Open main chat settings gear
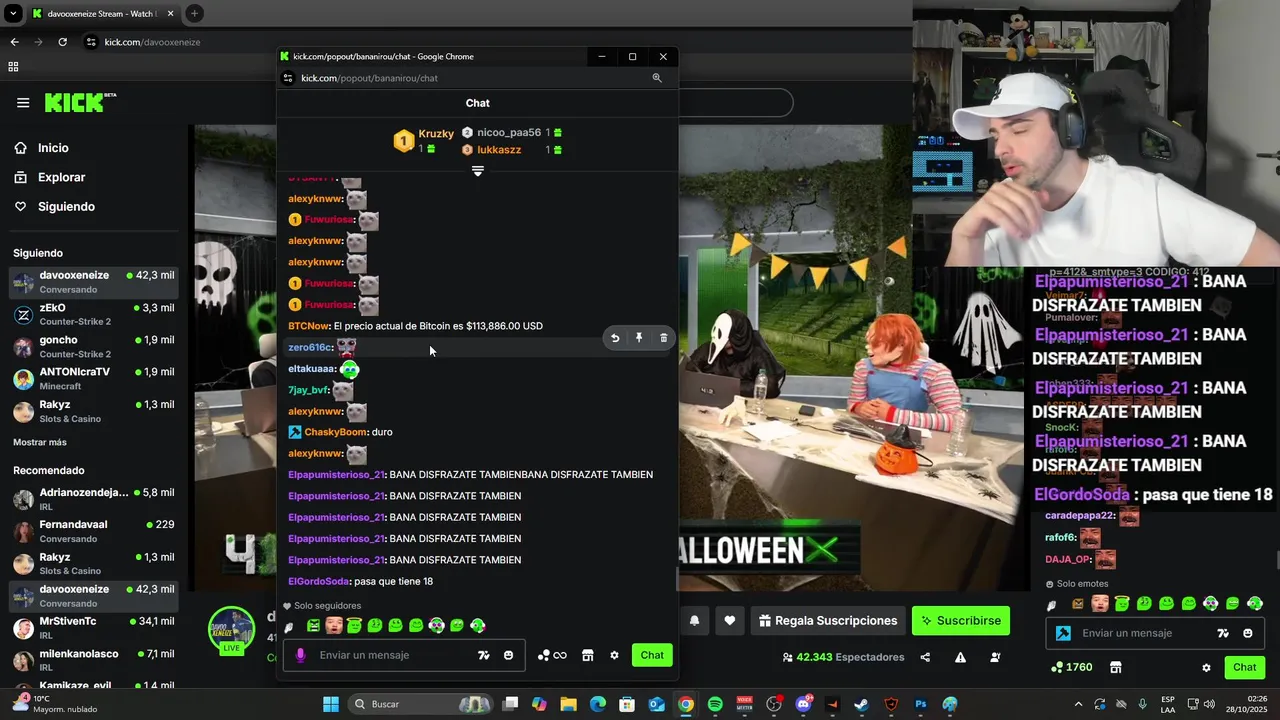 pyautogui.click(x=1206, y=667)
